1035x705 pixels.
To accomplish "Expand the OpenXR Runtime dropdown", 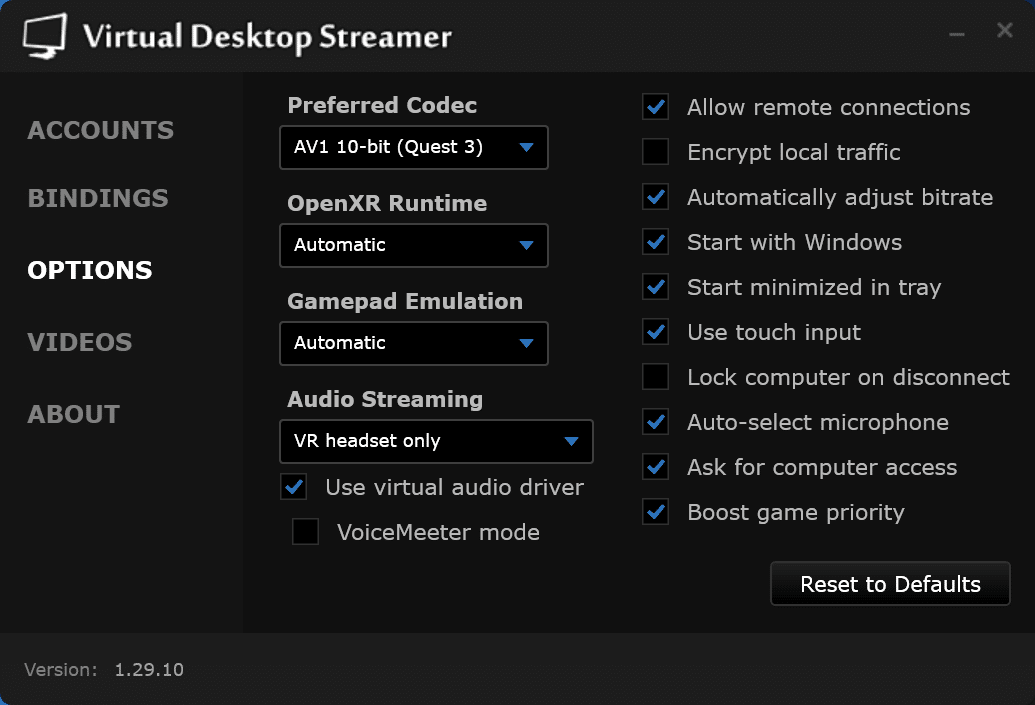I will click(414, 246).
